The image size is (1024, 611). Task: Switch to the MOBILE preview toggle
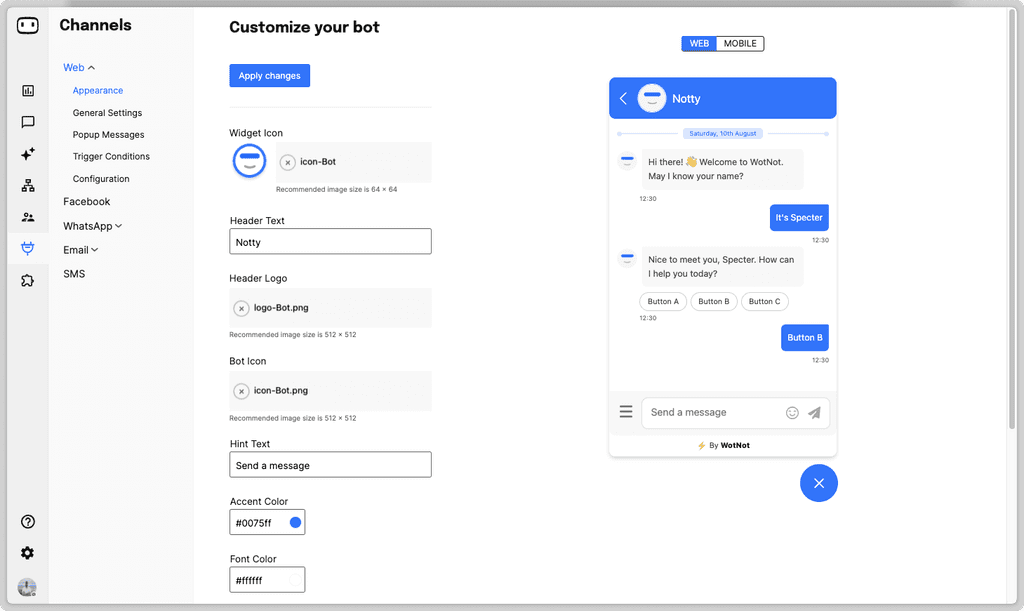pyautogui.click(x=739, y=43)
